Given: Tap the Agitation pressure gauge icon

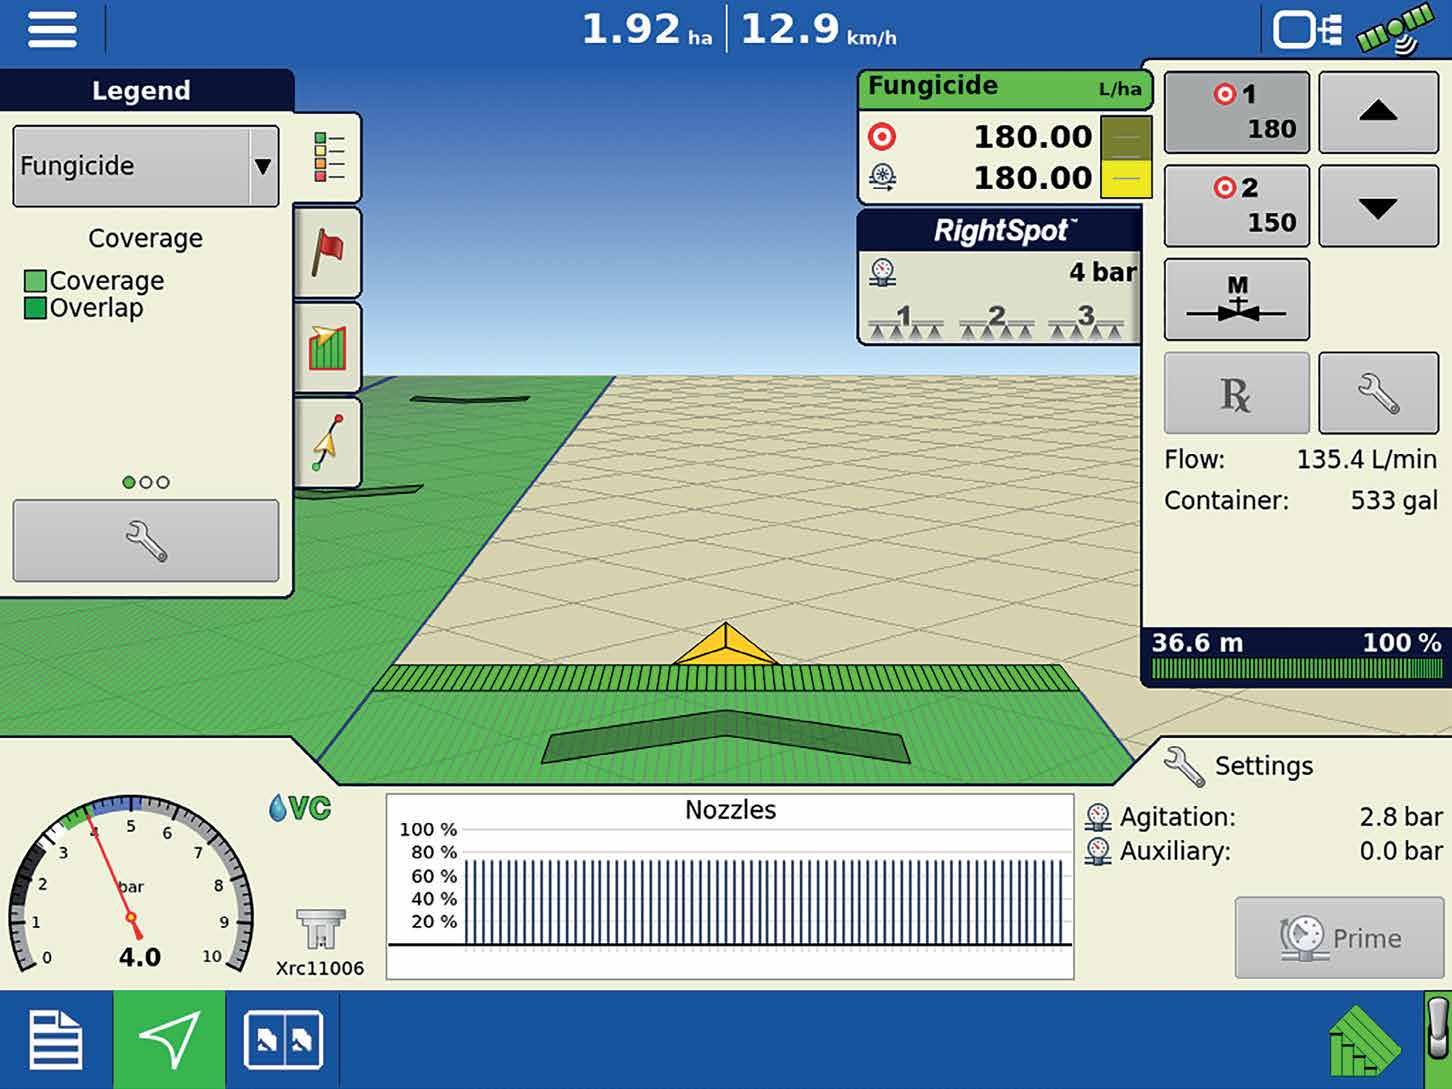Looking at the screenshot, I should click(1098, 817).
